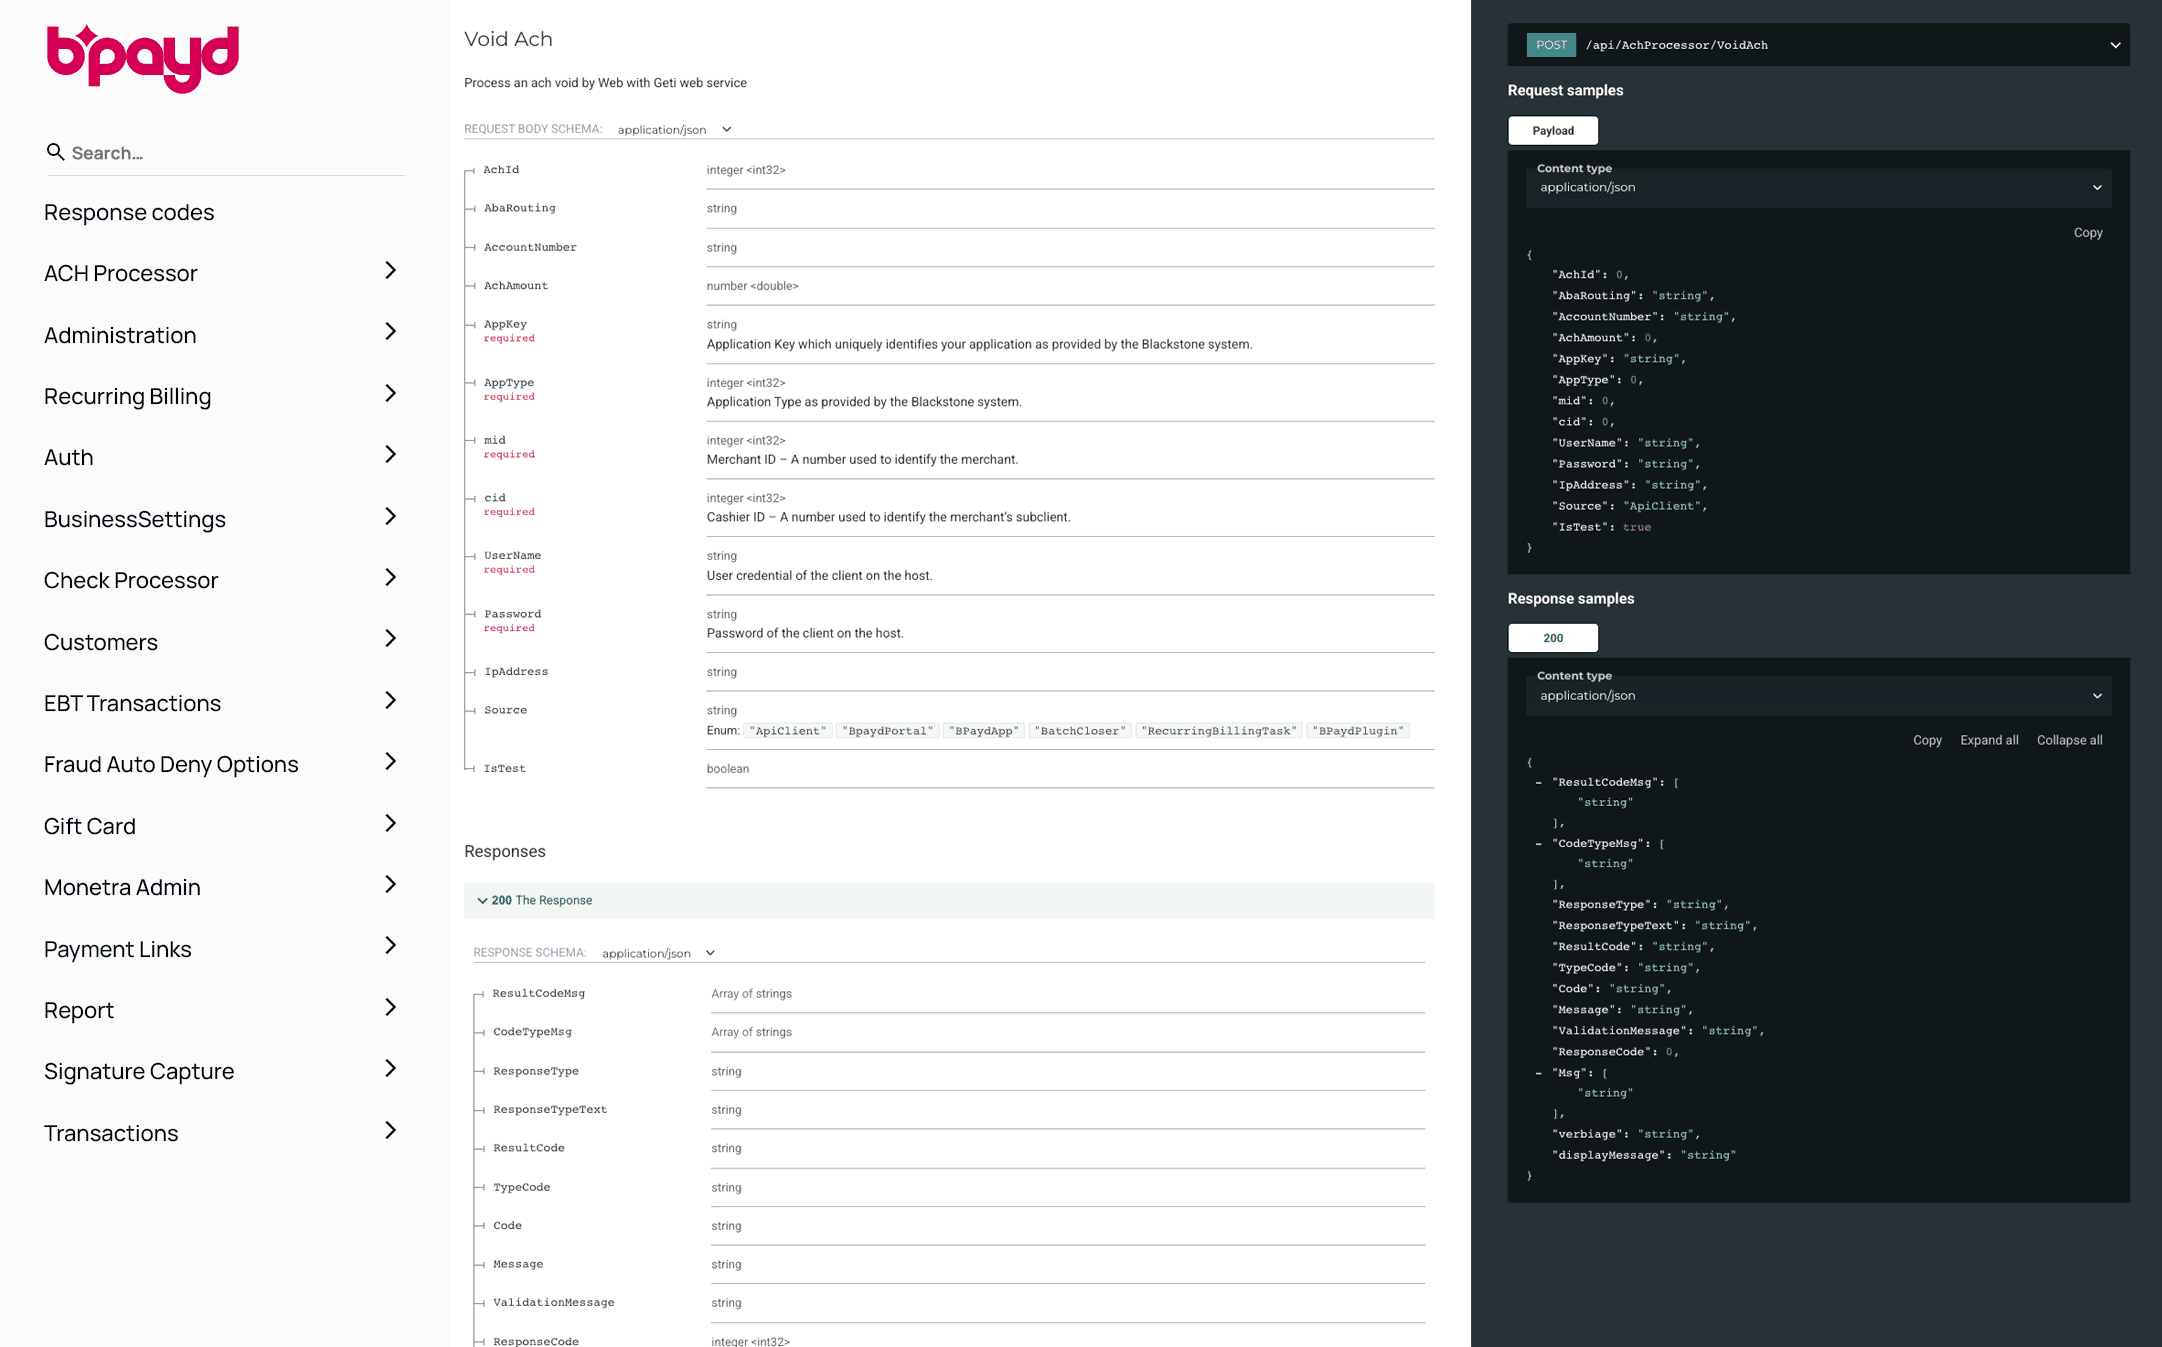This screenshot has width=2162, height=1347.
Task: Open the Auth menu item
Action: pos(69,457)
